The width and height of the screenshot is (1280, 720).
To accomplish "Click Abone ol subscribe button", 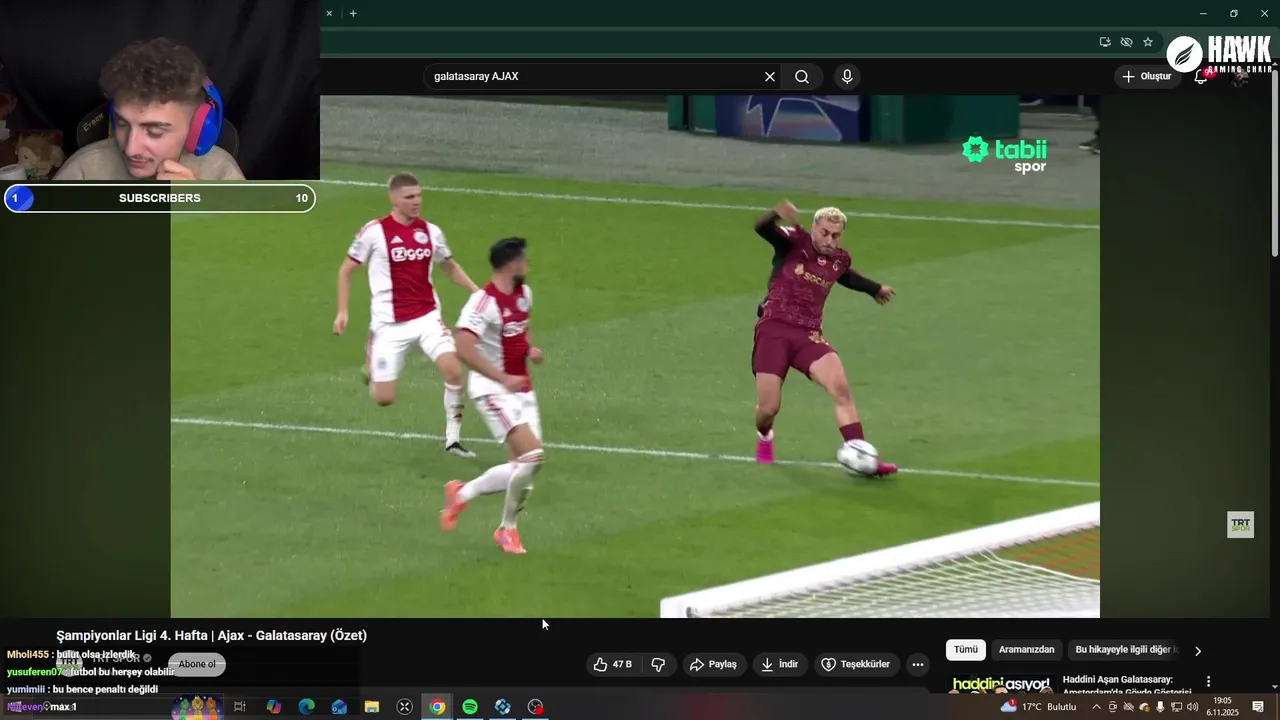I will tap(197, 664).
